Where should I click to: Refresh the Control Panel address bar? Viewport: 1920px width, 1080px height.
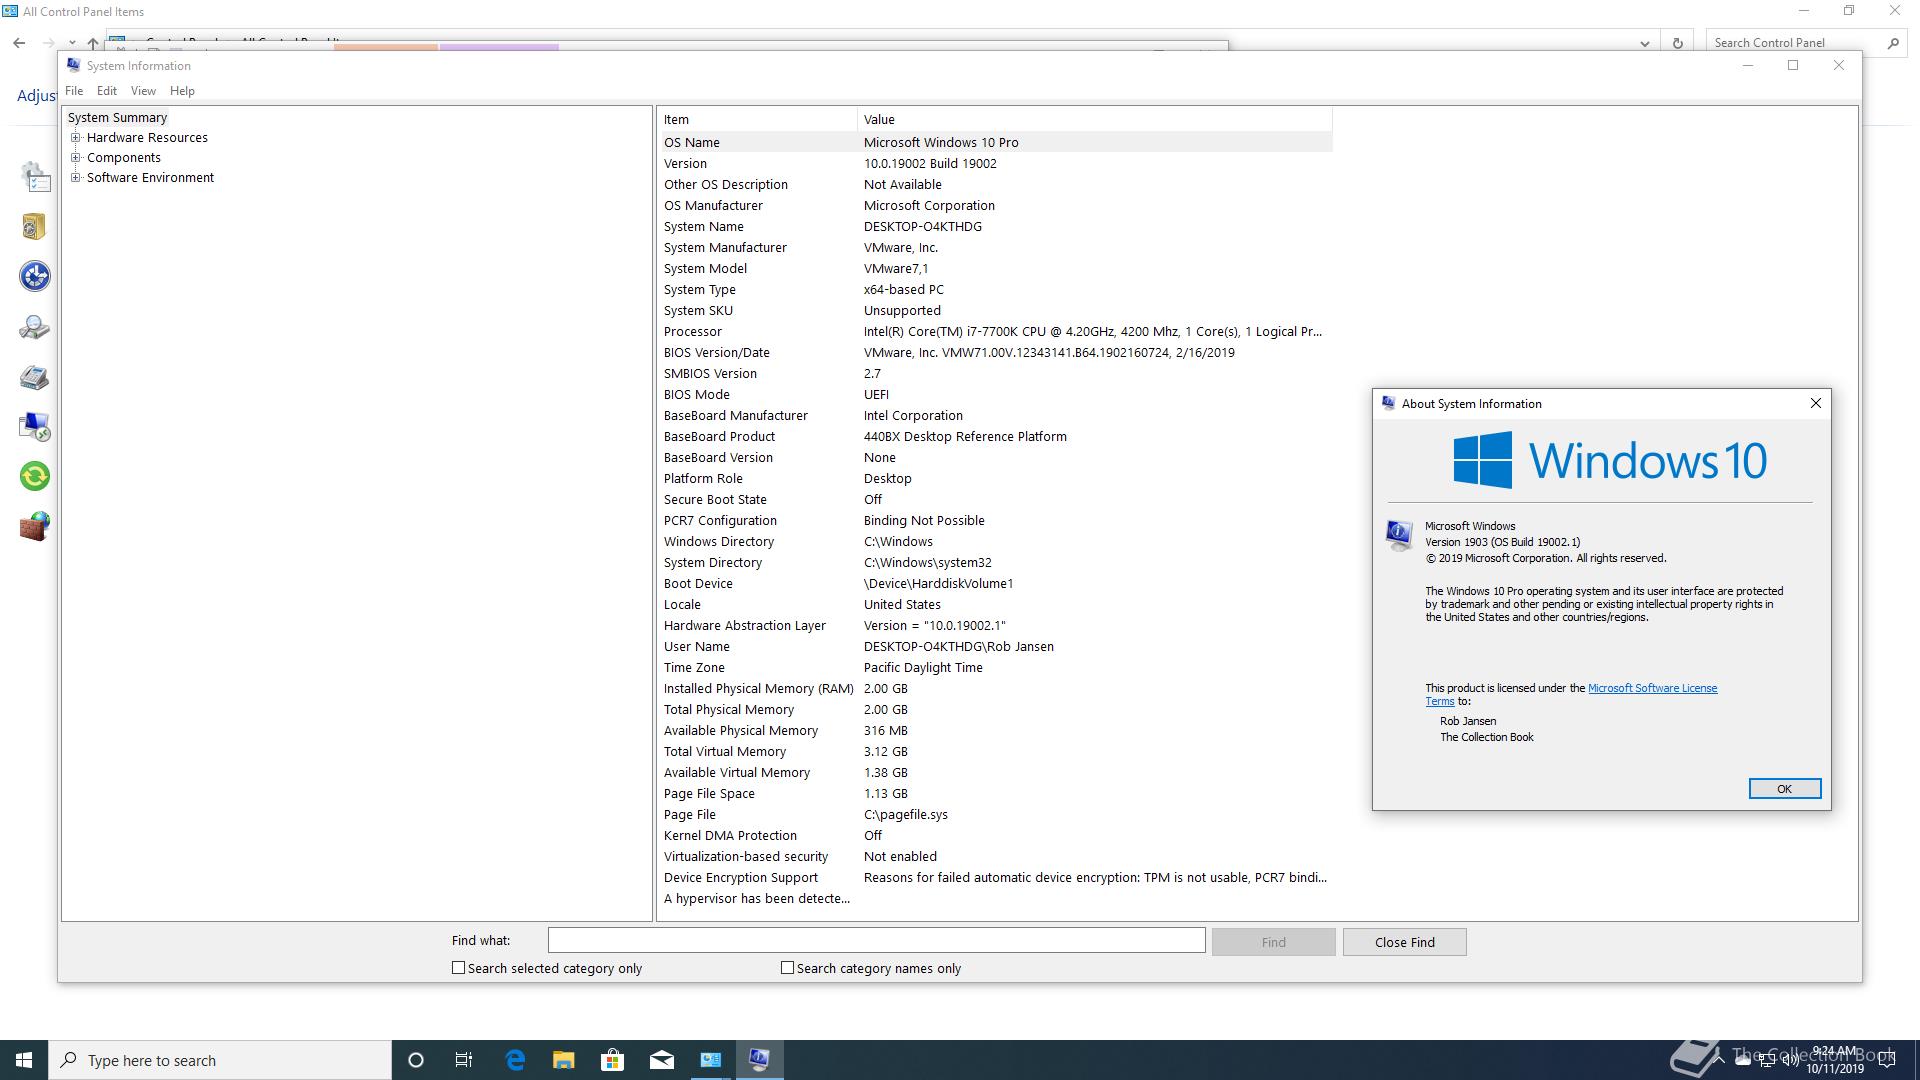click(1677, 43)
